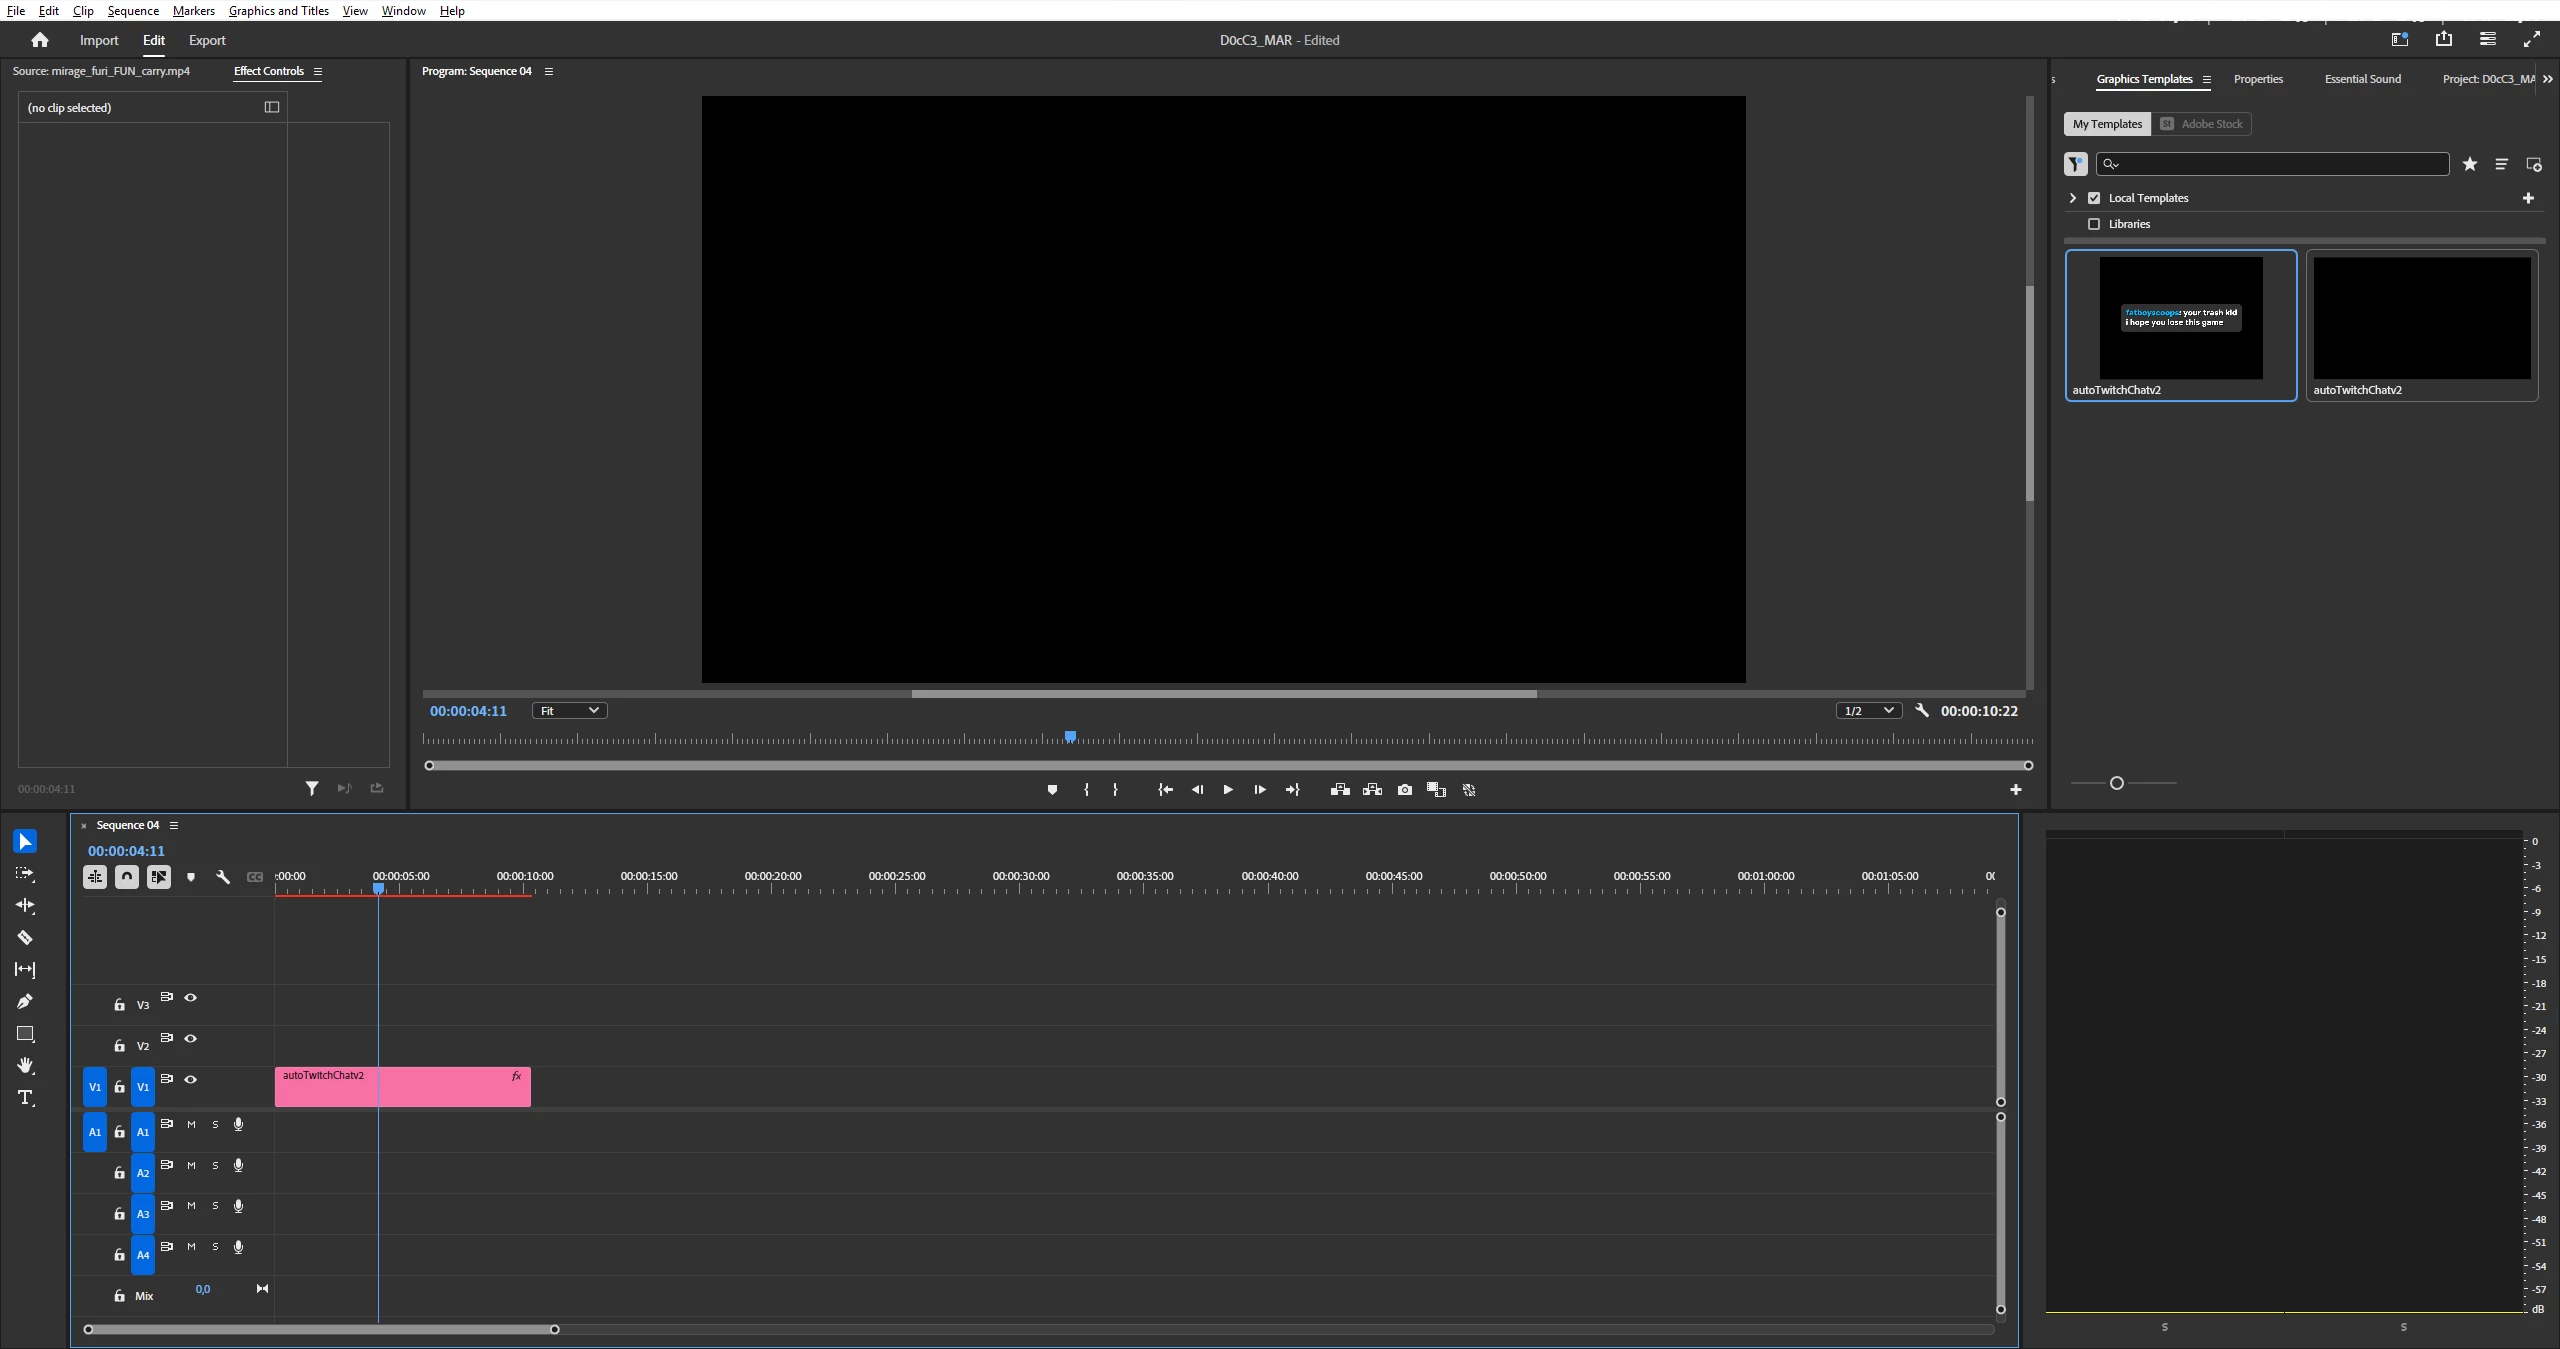Viewport: 2560px width, 1349px height.
Task: Select the Hand tool
Action: pos(25,1065)
